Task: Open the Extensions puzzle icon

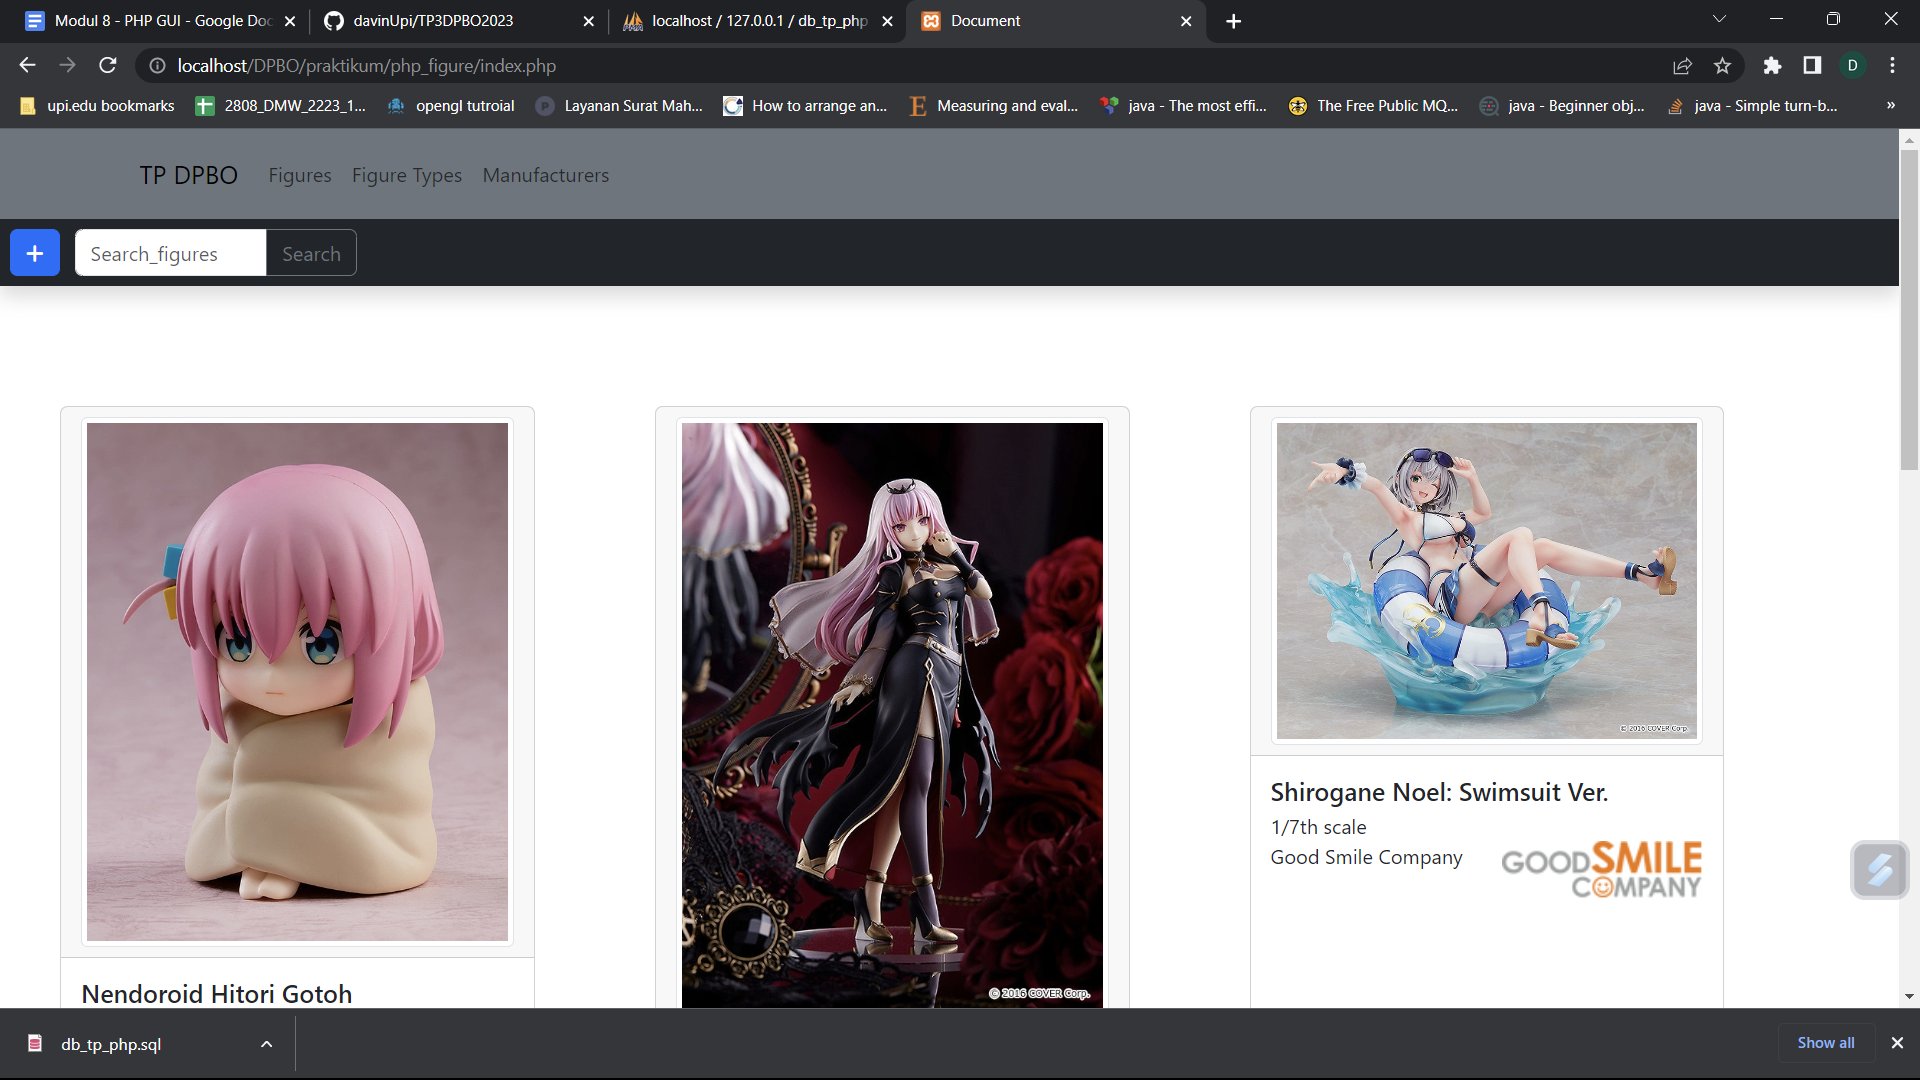Action: 1772,66
